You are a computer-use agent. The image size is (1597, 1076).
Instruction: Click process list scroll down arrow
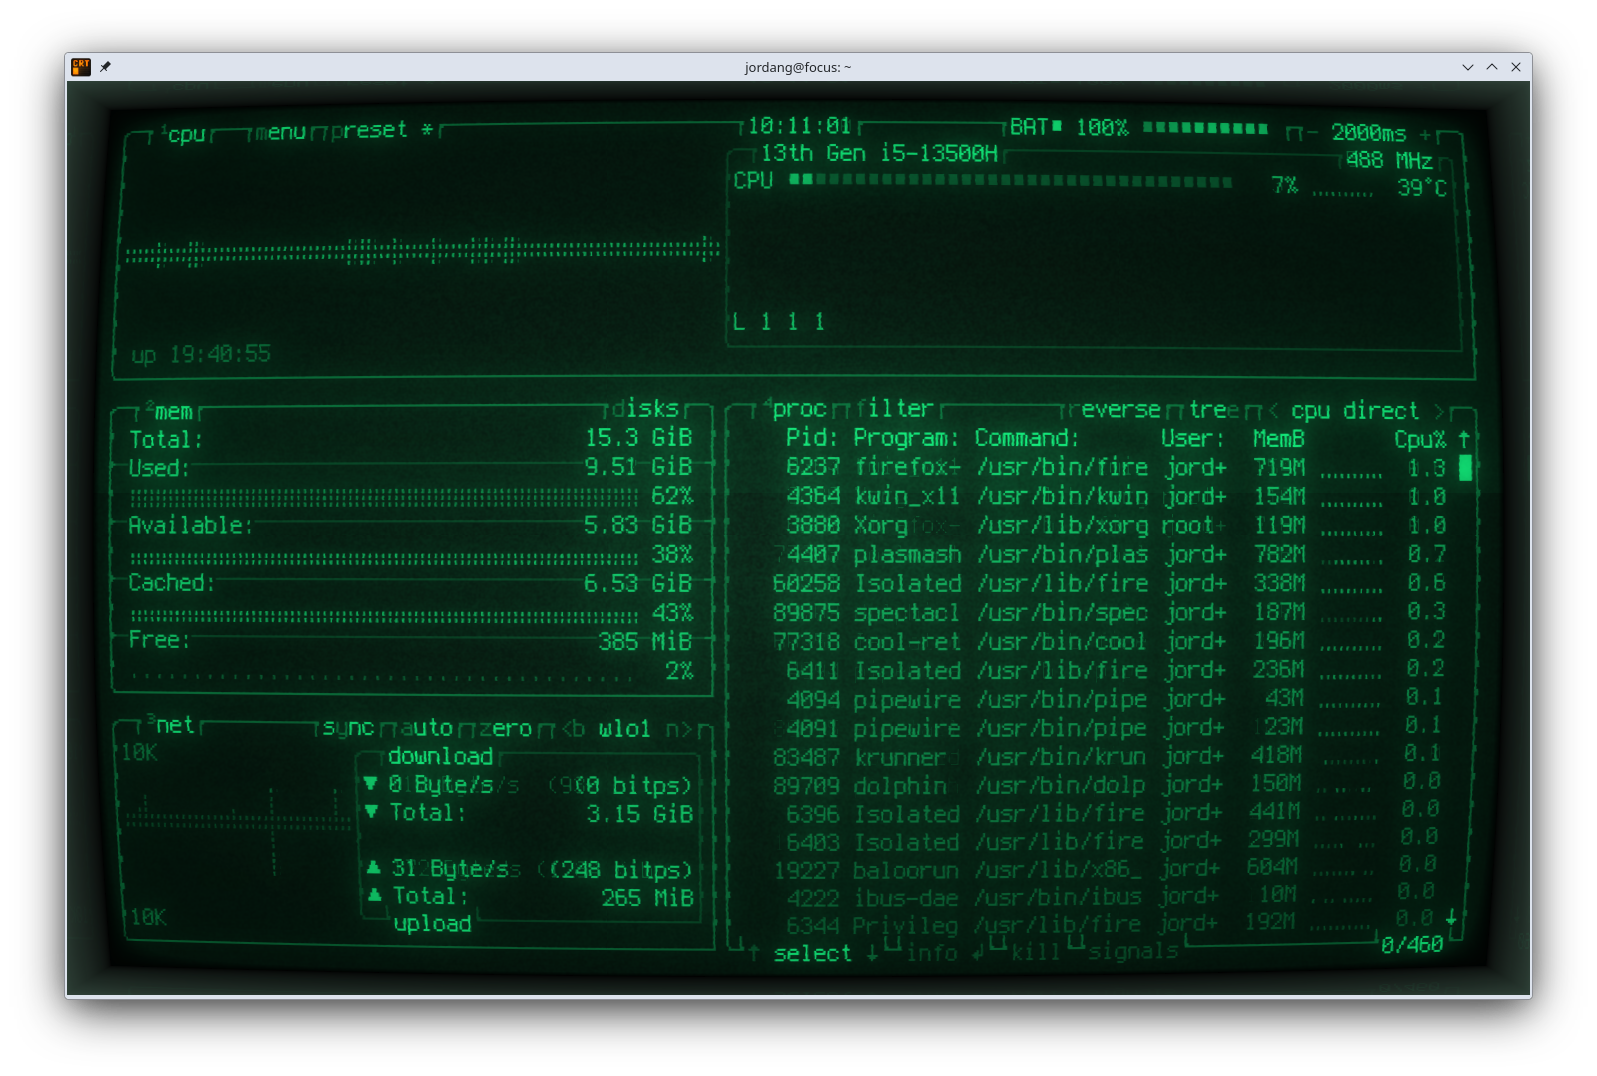pyautogui.click(x=1450, y=917)
